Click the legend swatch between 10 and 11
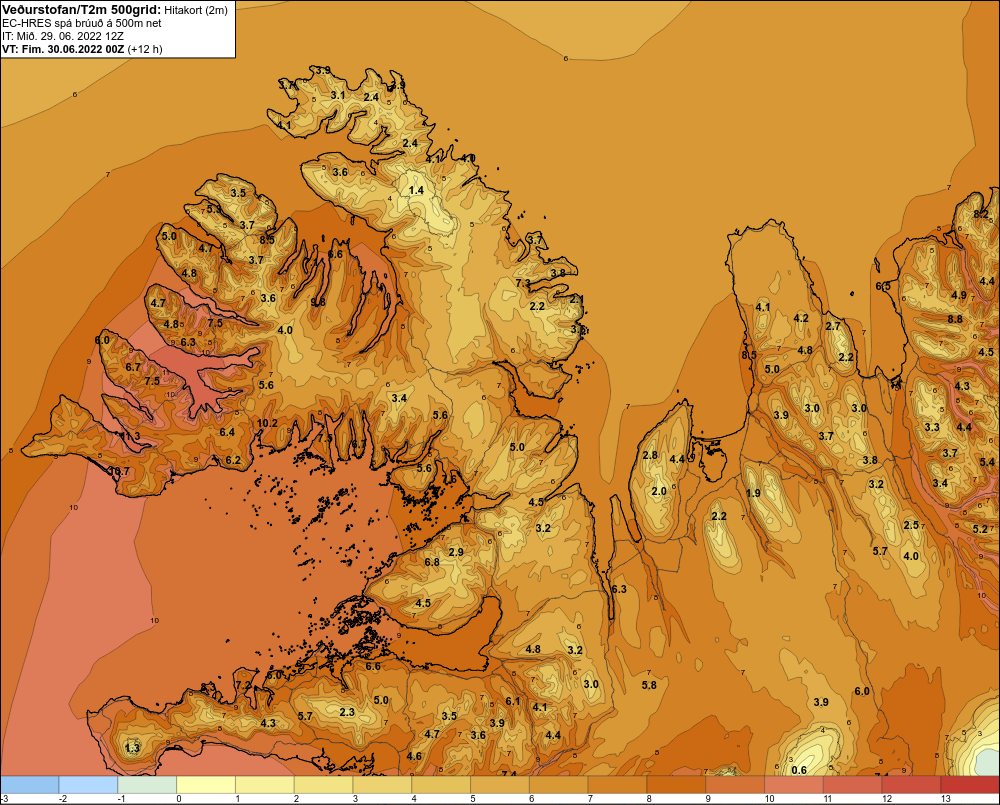The height and width of the screenshot is (805, 1000). pyautogui.click(x=794, y=785)
